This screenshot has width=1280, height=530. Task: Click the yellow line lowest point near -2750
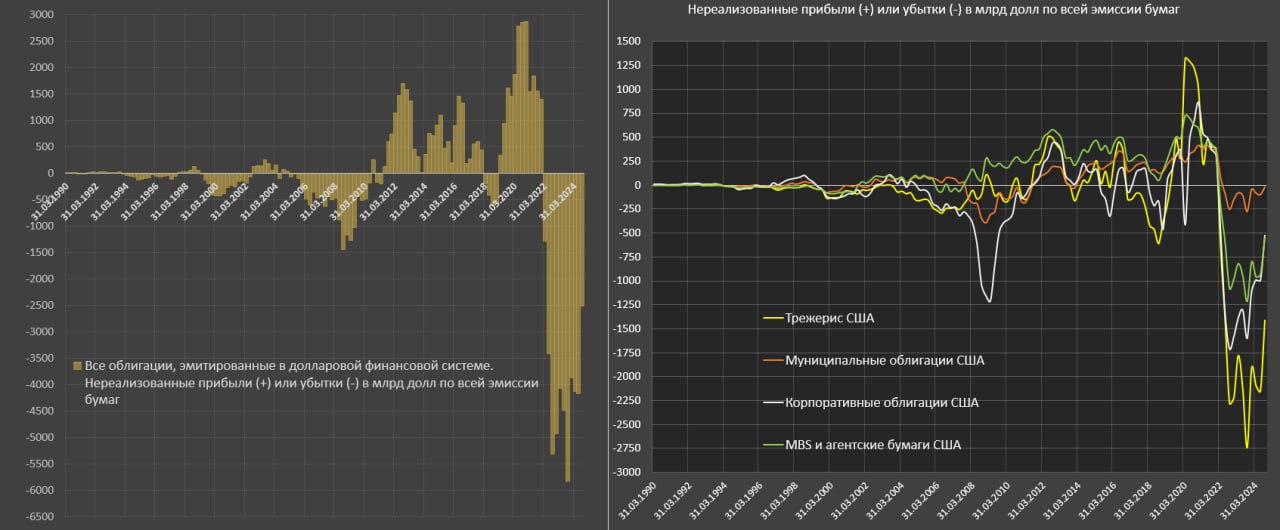[x=1246, y=444]
